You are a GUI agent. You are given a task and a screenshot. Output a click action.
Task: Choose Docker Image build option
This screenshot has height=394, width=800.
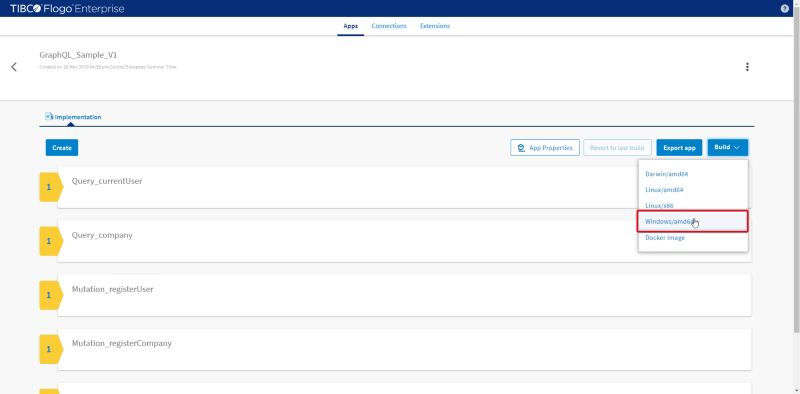[693, 238]
